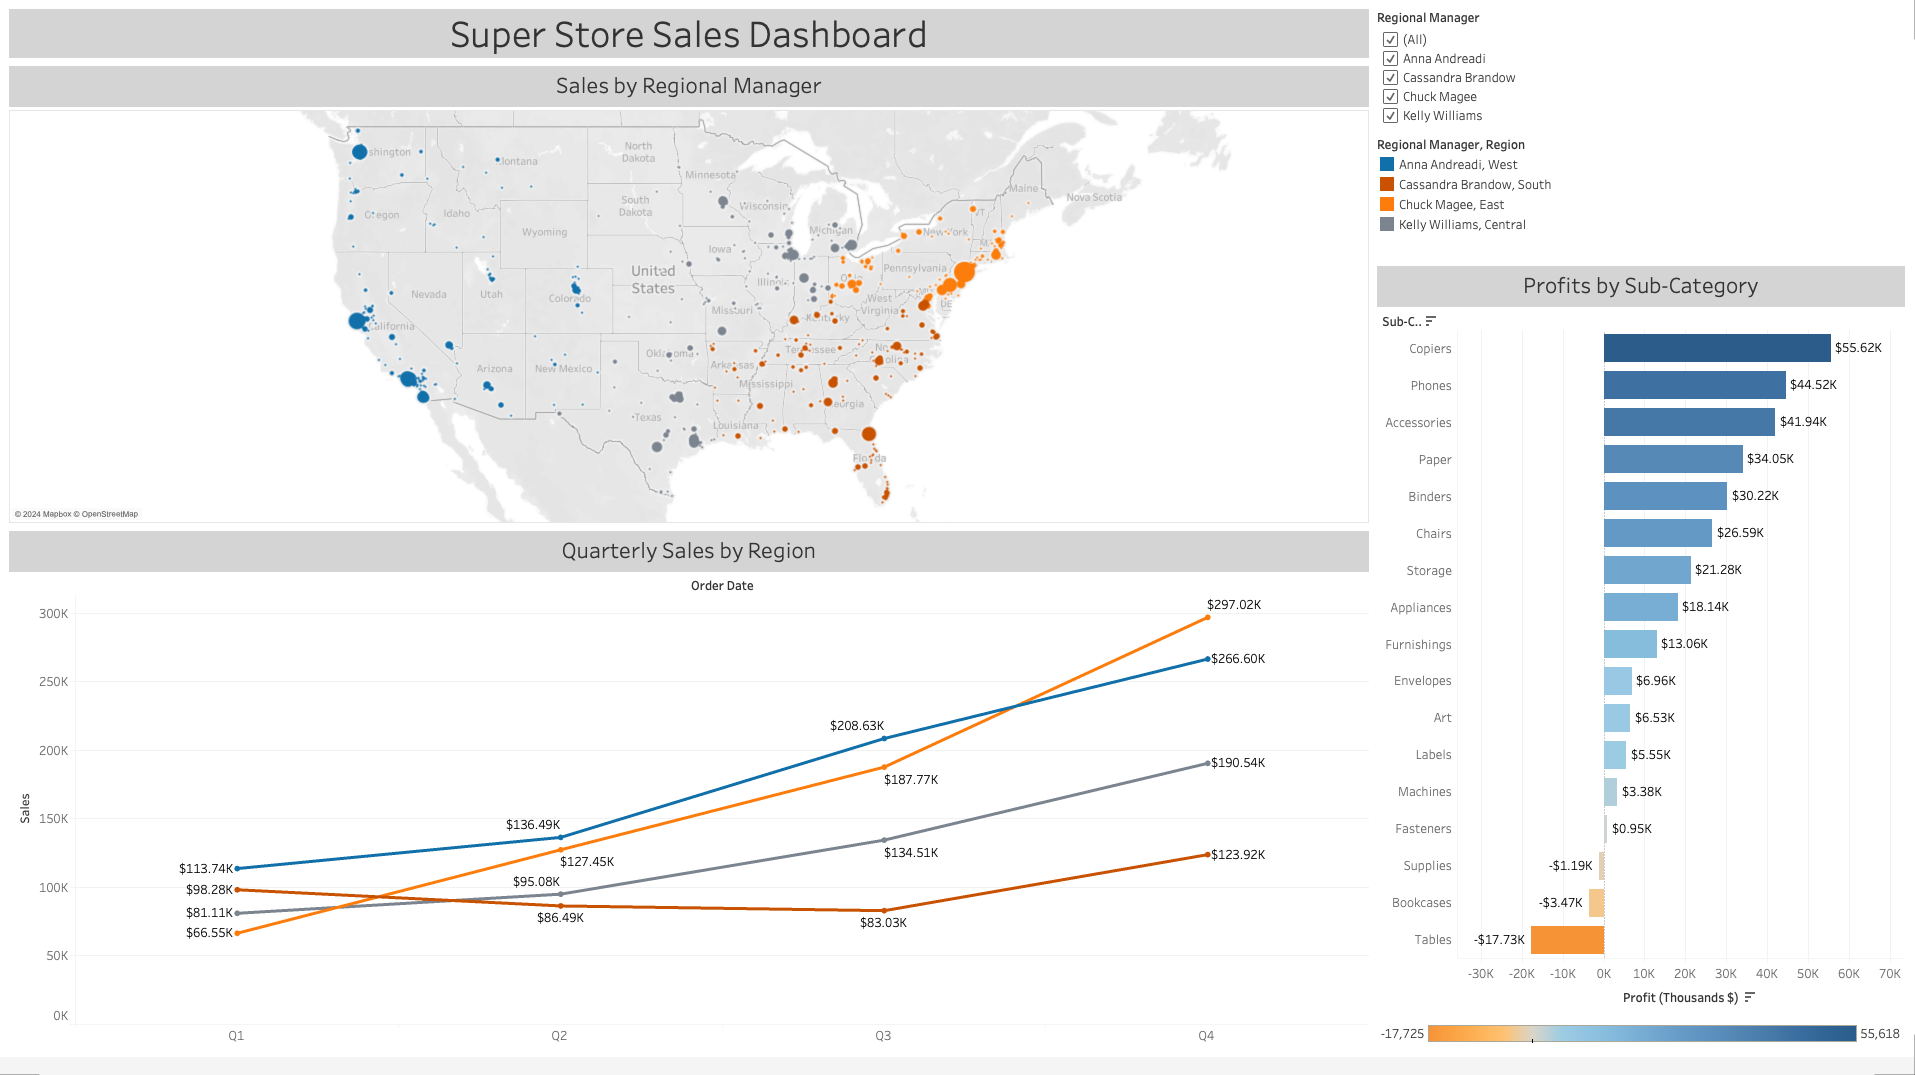The width and height of the screenshot is (1915, 1075).
Task: Click the Profits by Sub-Category title
Action: [x=1640, y=286]
